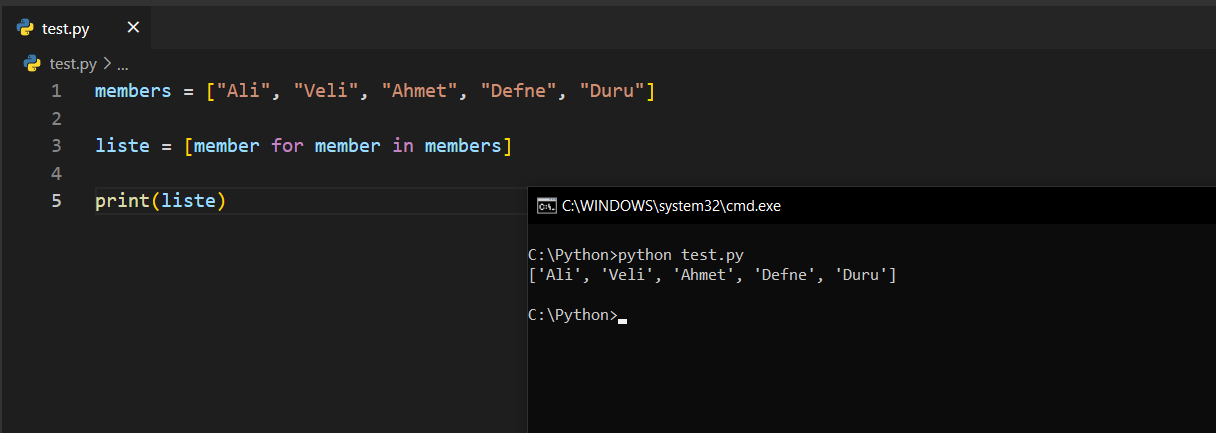Screen dimensions: 1216x433
Task: Click the command prompt cursor after C:\Python>
Action: pos(622,315)
